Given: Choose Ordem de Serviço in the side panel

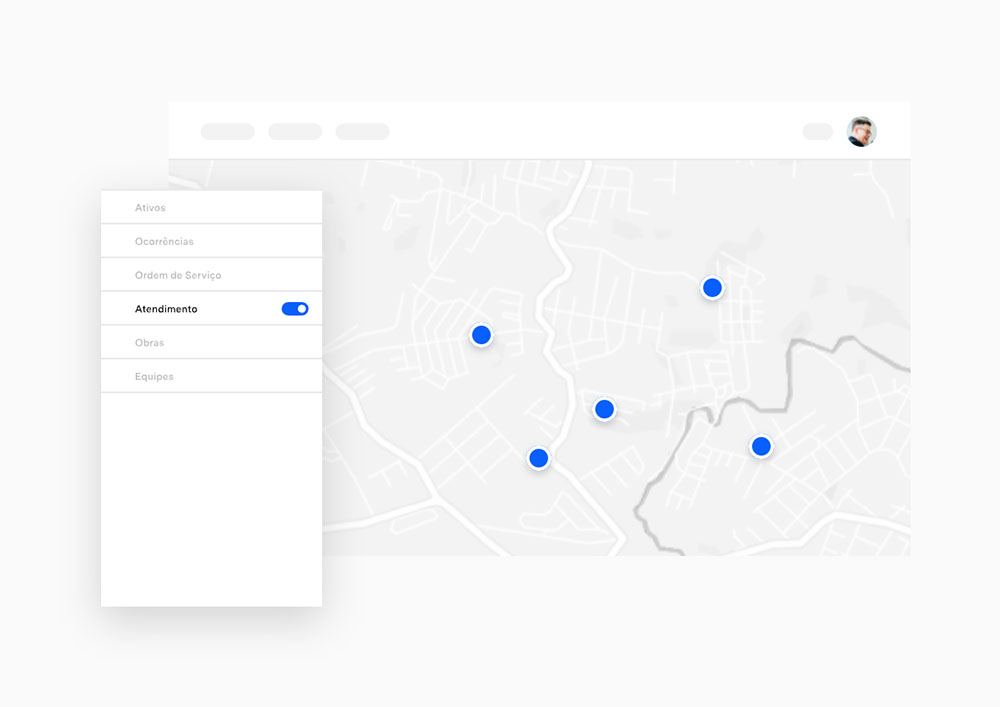Looking at the screenshot, I should click(211, 275).
